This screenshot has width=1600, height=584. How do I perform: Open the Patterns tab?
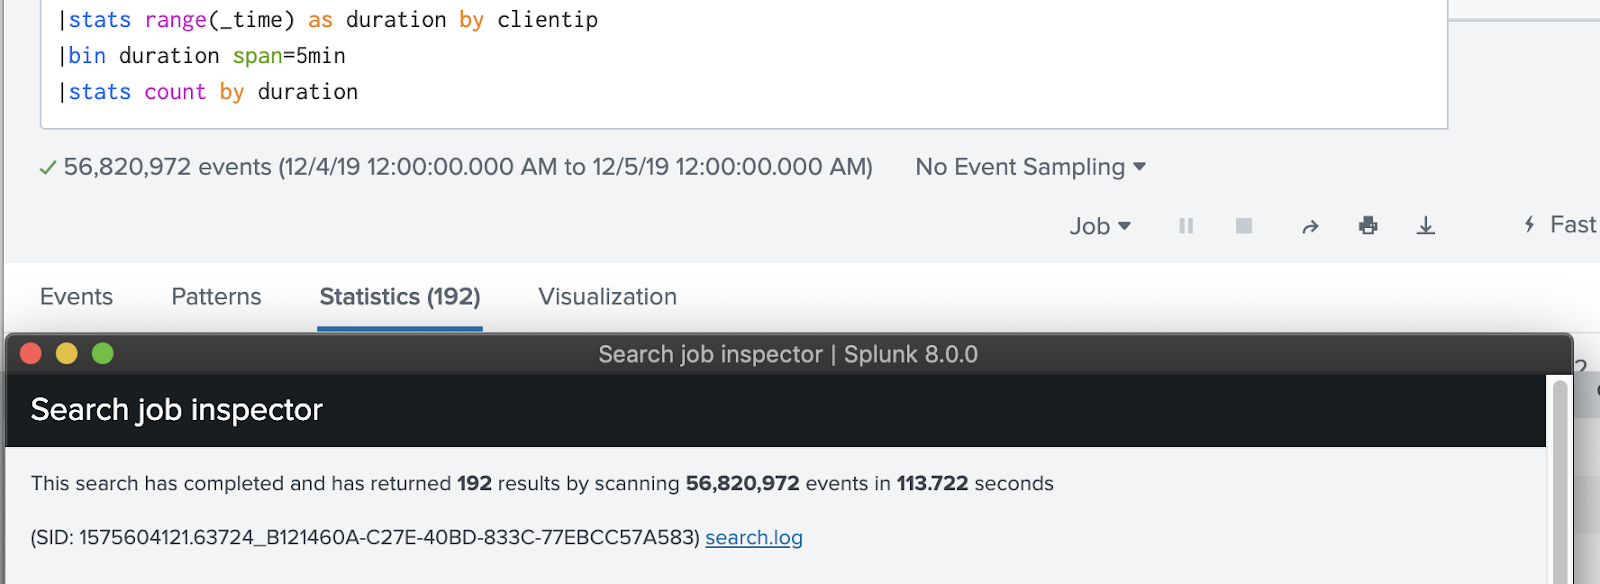216,297
